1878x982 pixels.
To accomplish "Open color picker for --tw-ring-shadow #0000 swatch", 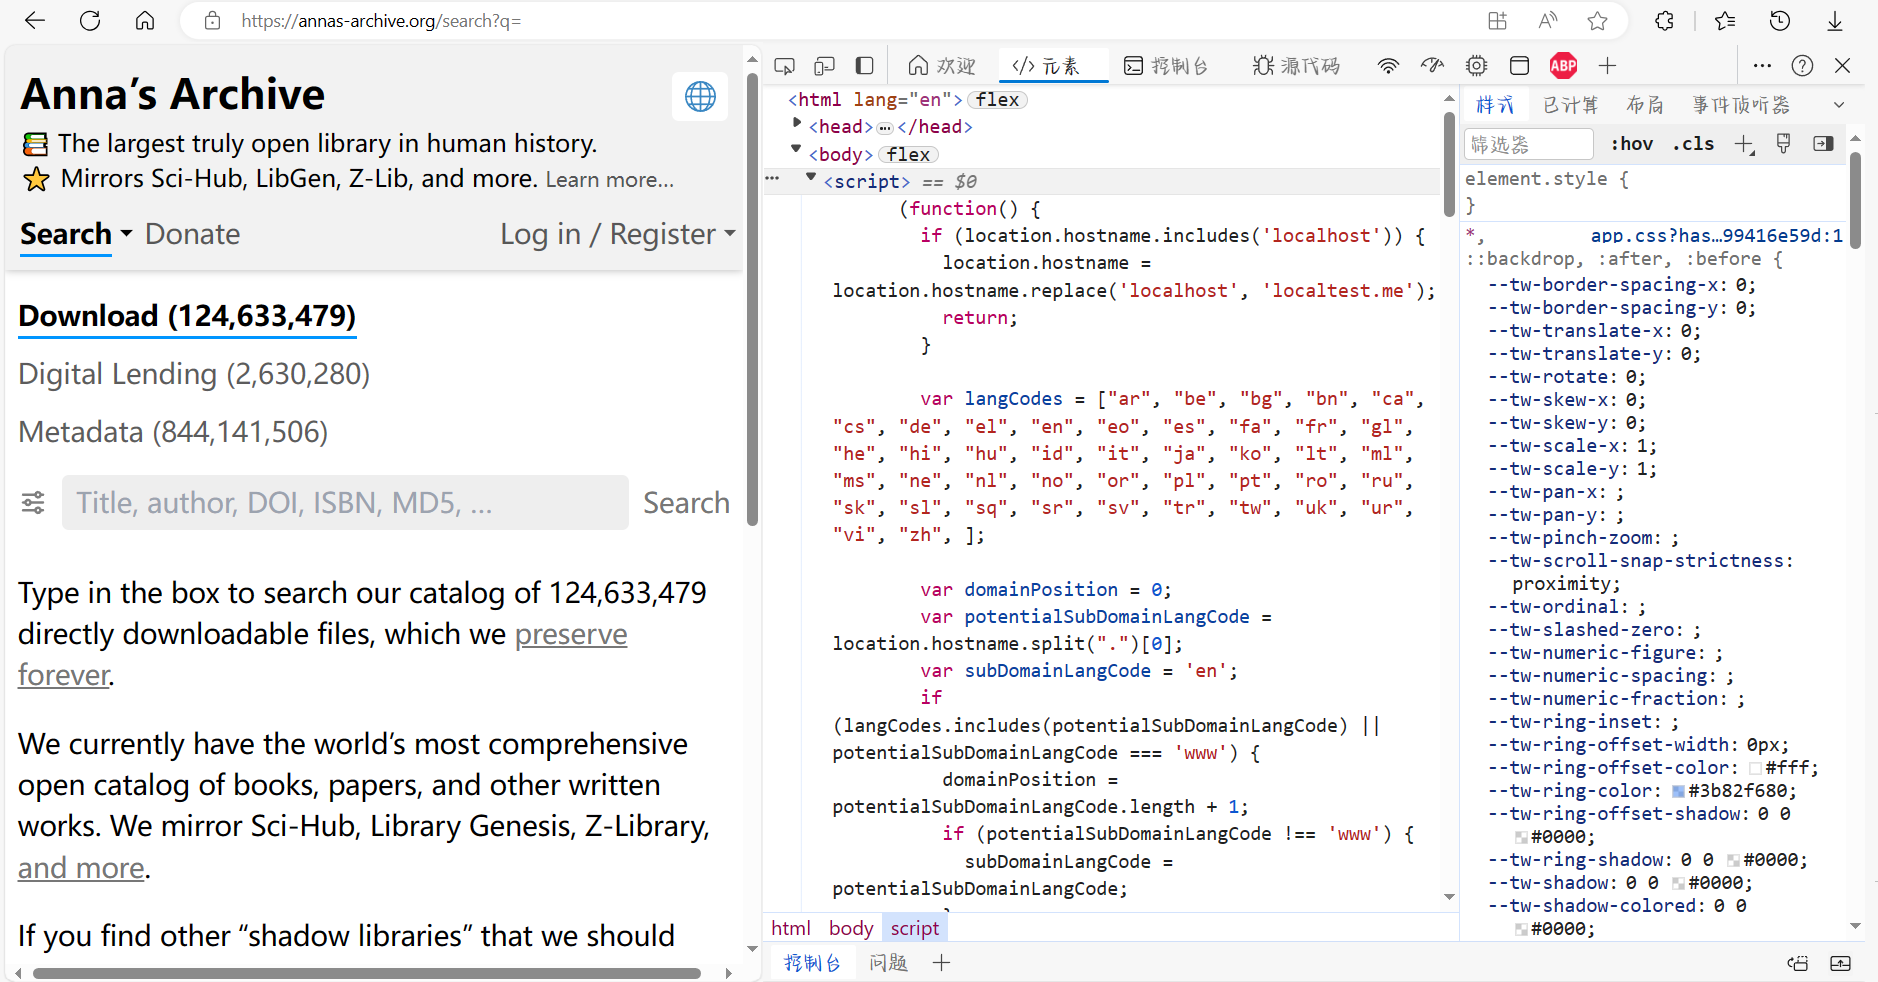I will [1734, 861].
